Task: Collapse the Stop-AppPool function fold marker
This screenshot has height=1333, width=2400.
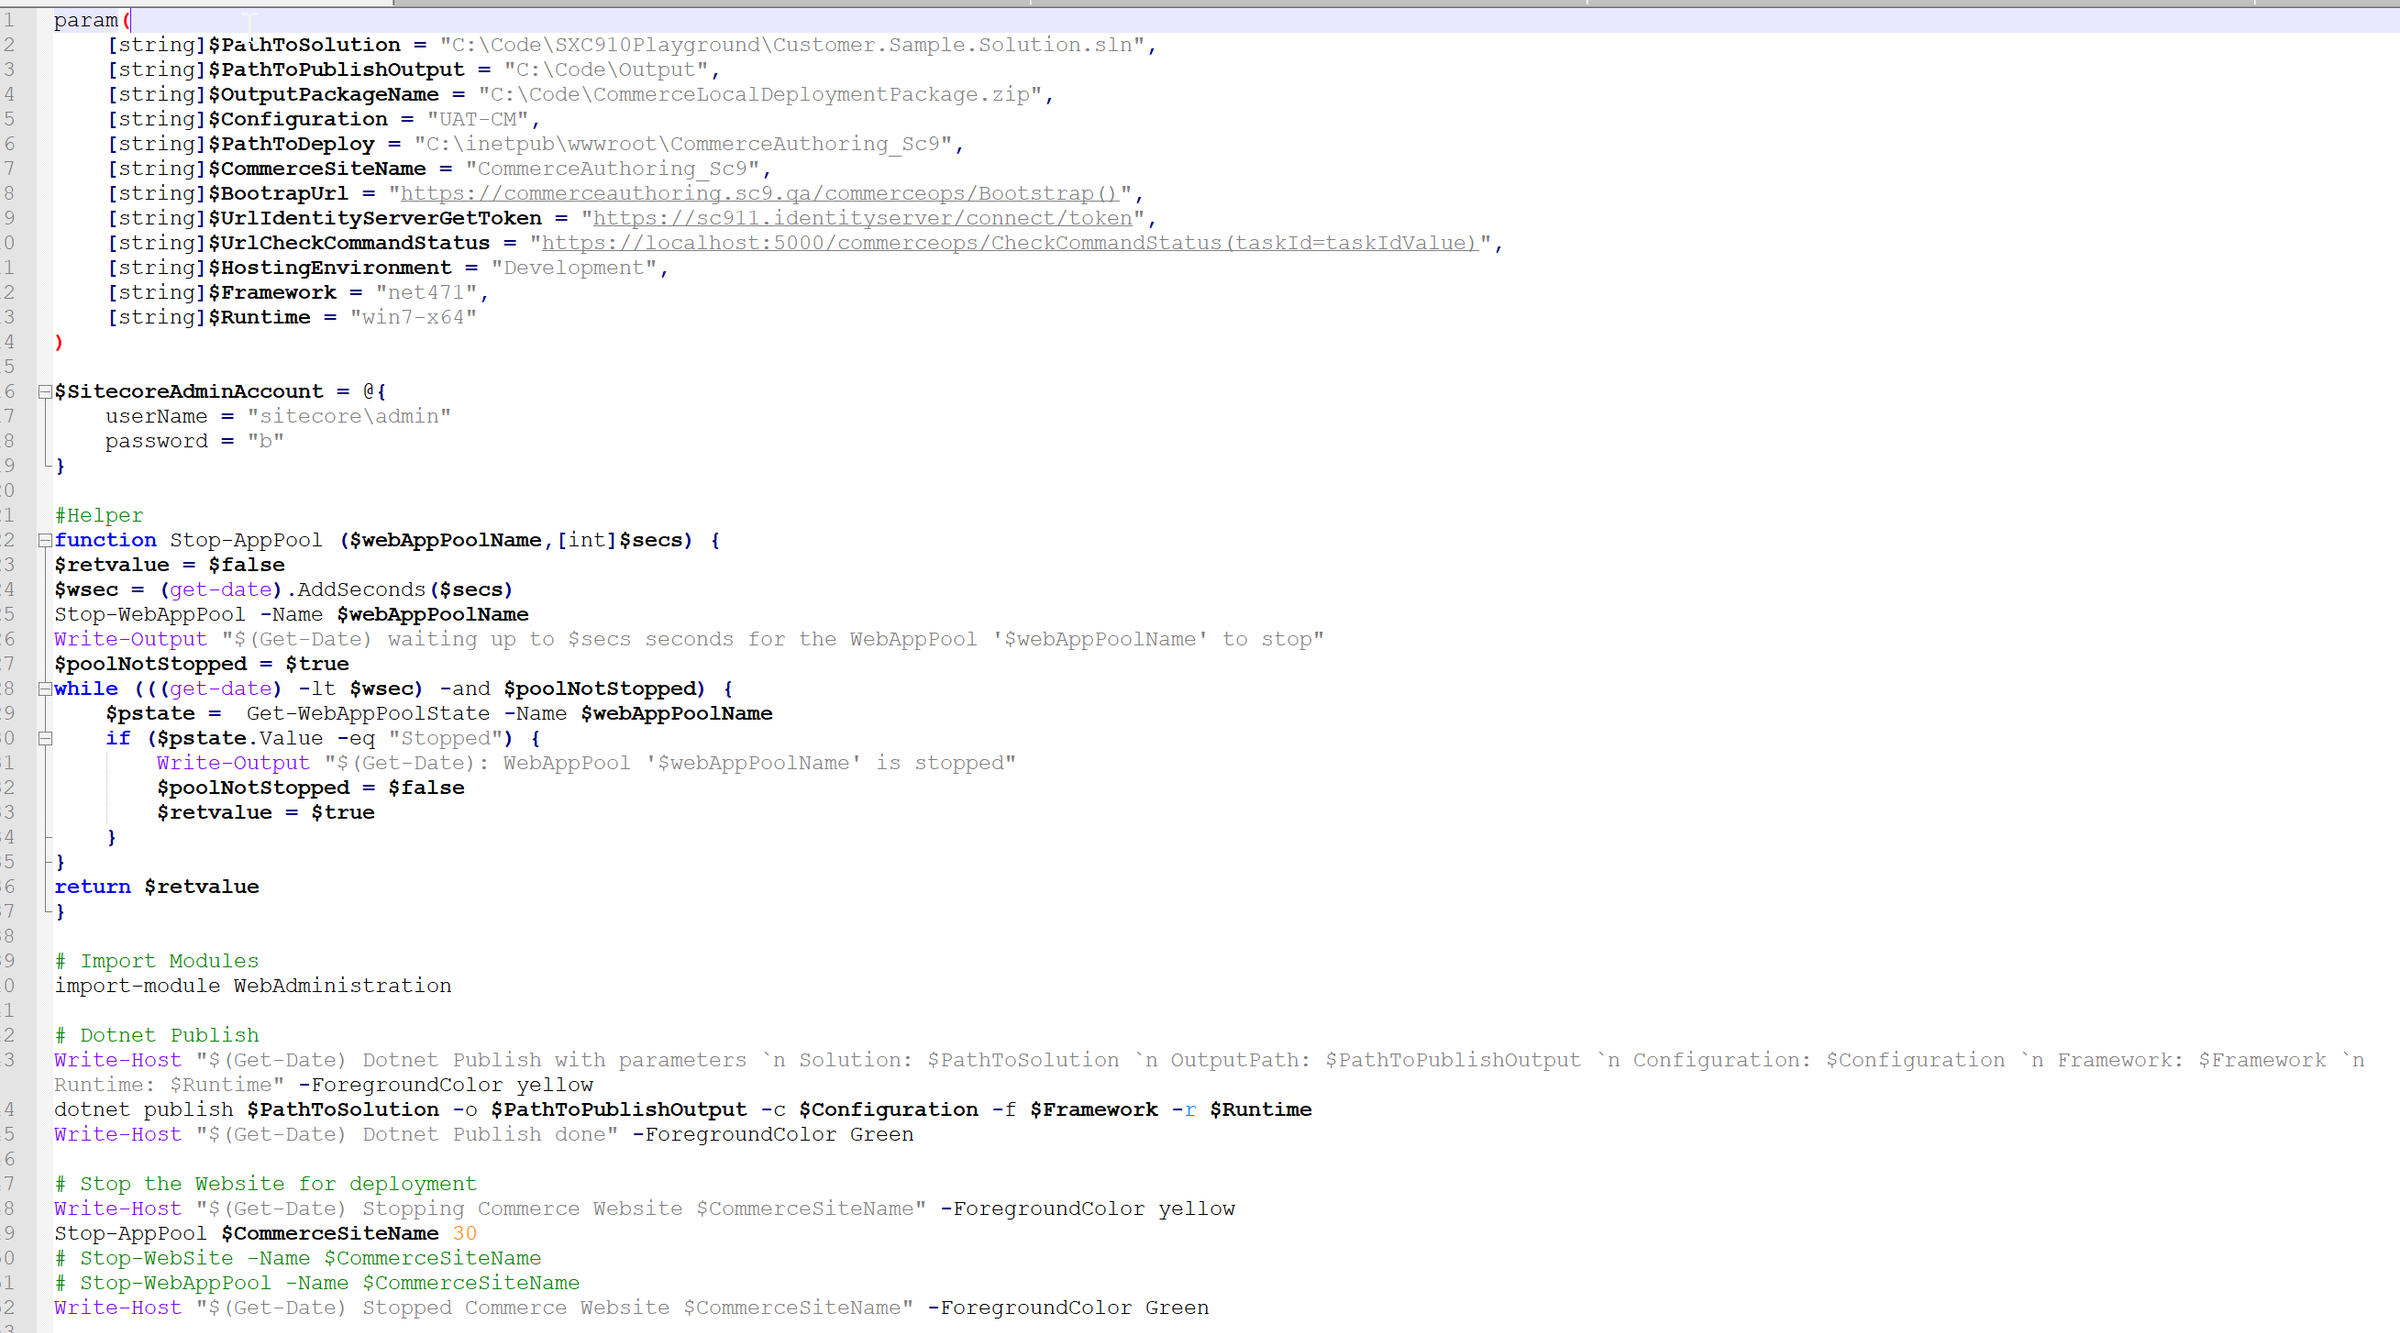Action: [x=45, y=540]
